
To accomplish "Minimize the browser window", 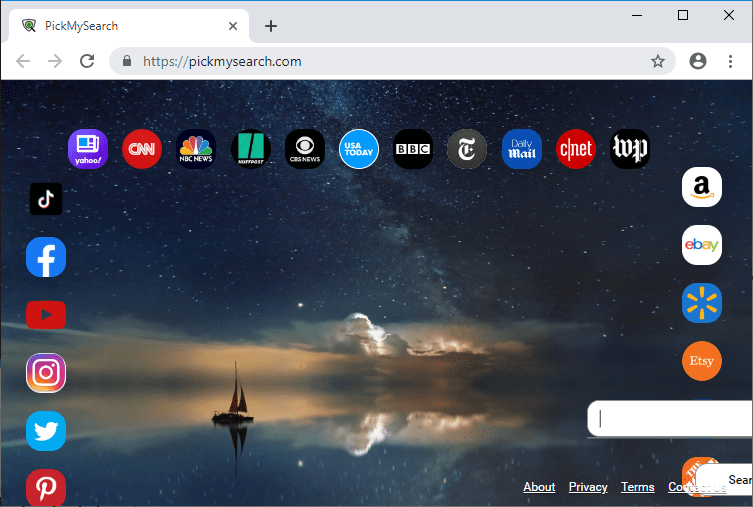I will (637, 15).
